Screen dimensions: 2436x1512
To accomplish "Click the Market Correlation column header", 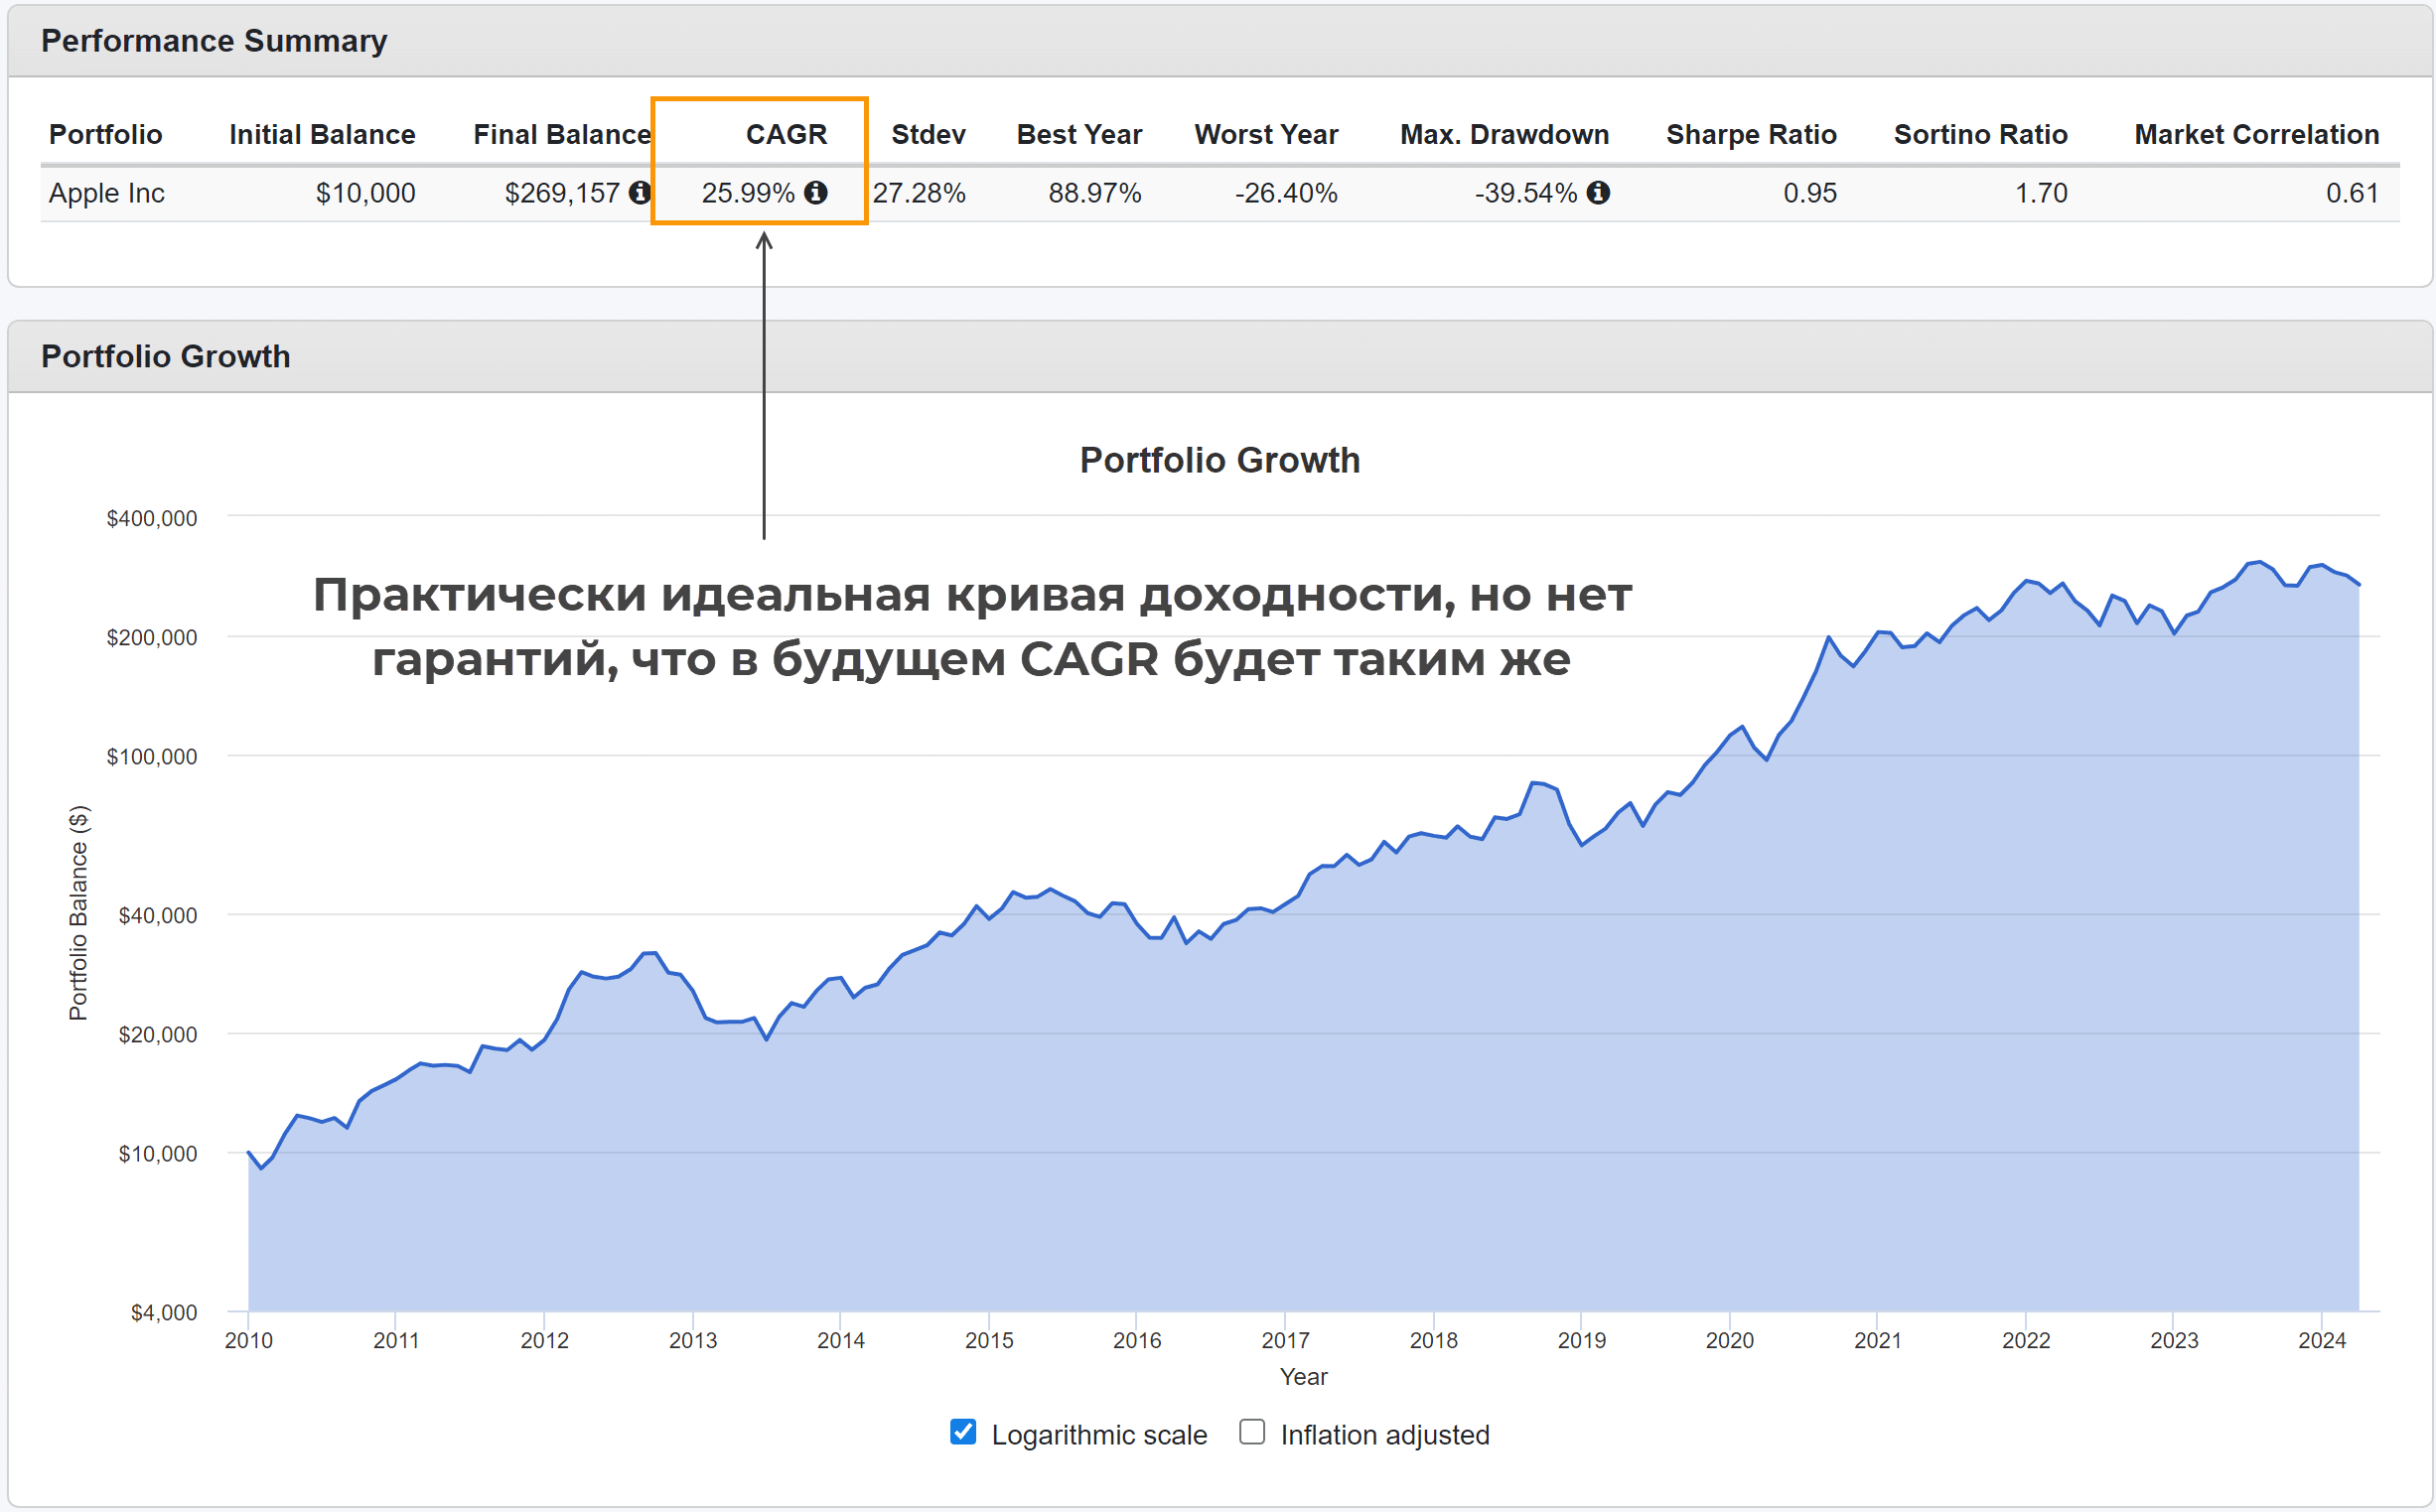I will tap(2256, 135).
